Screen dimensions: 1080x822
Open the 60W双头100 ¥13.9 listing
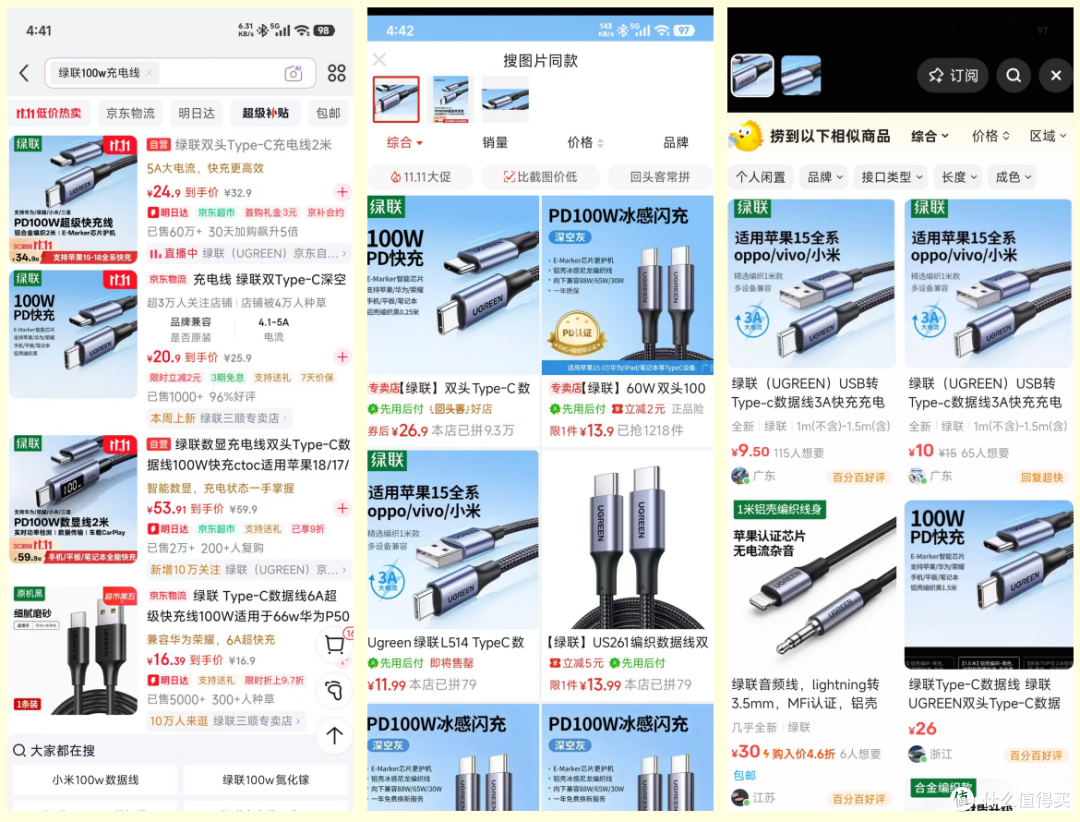point(627,318)
